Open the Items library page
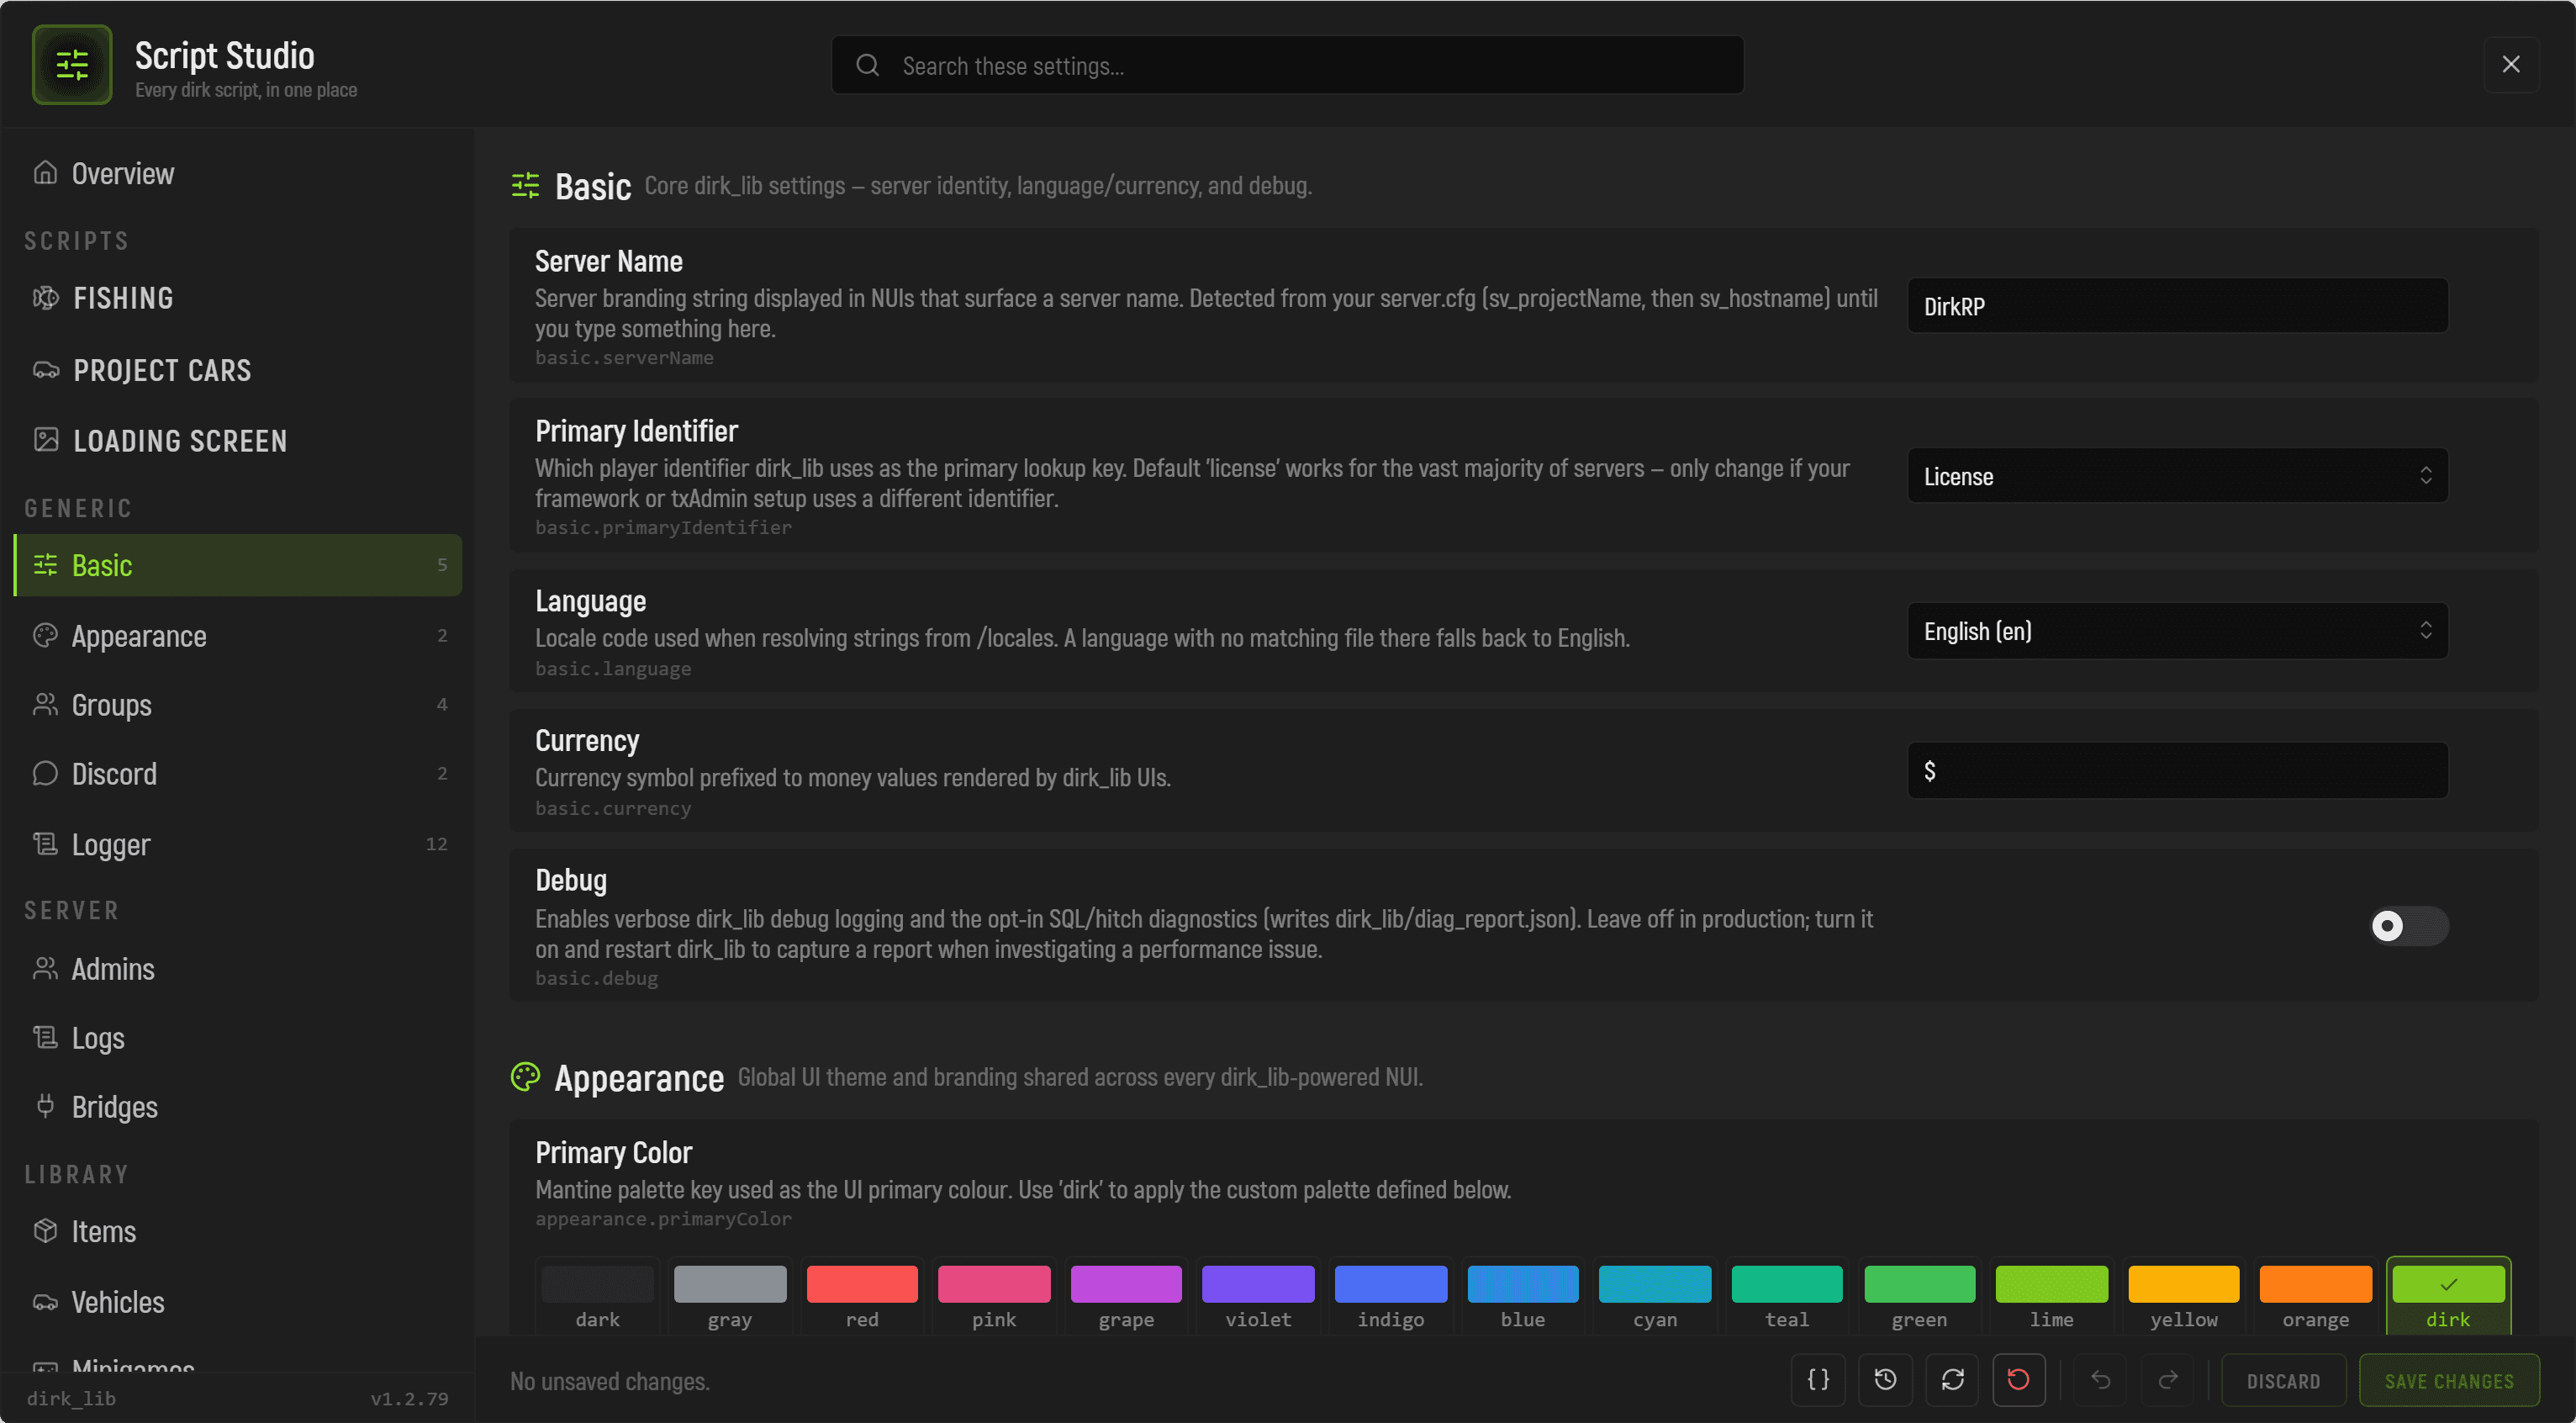2576x1423 pixels. click(x=238, y=1232)
